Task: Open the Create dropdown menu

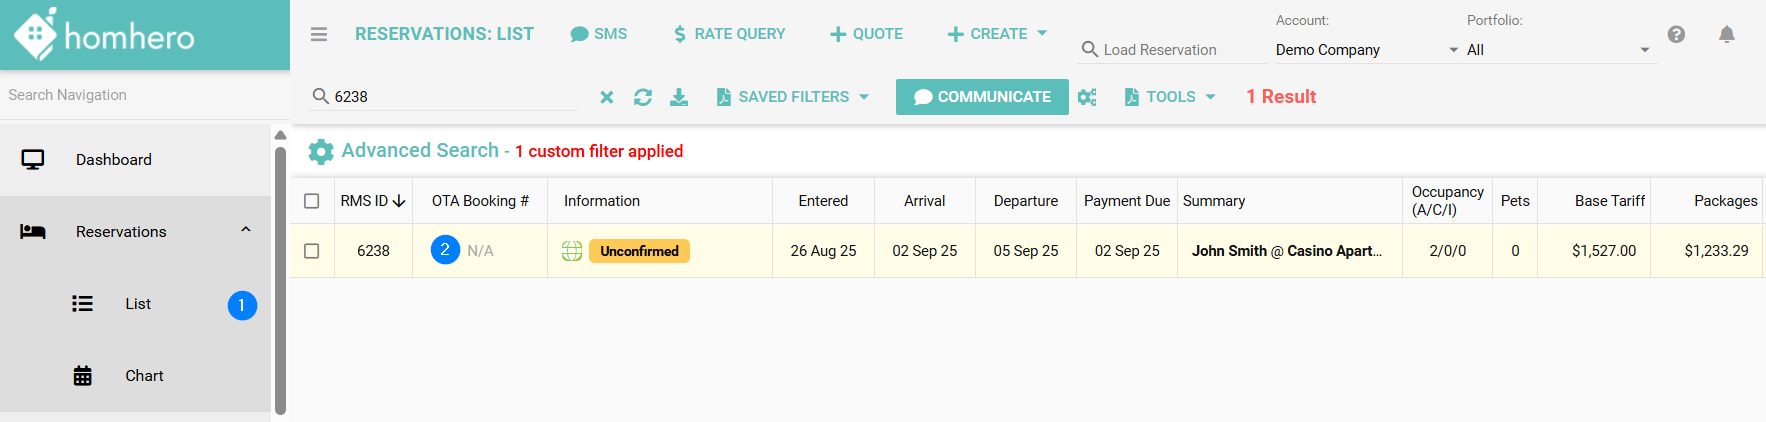Action: pos(997,34)
